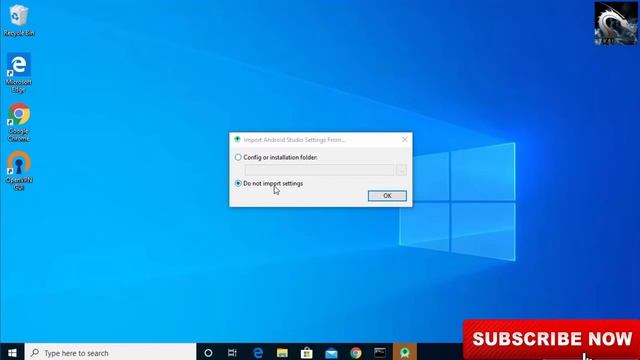
Task: Click the browse button beside path field
Action: 401,170
